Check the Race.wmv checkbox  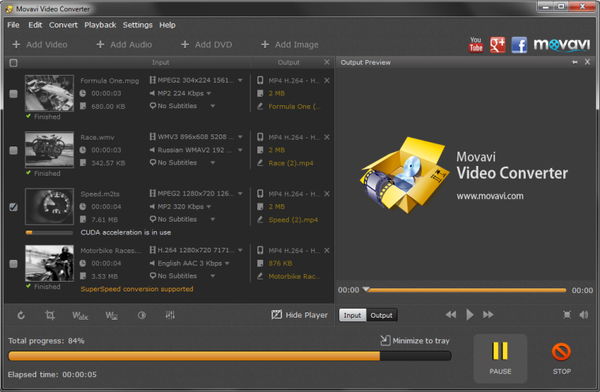[x=13, y=150]
